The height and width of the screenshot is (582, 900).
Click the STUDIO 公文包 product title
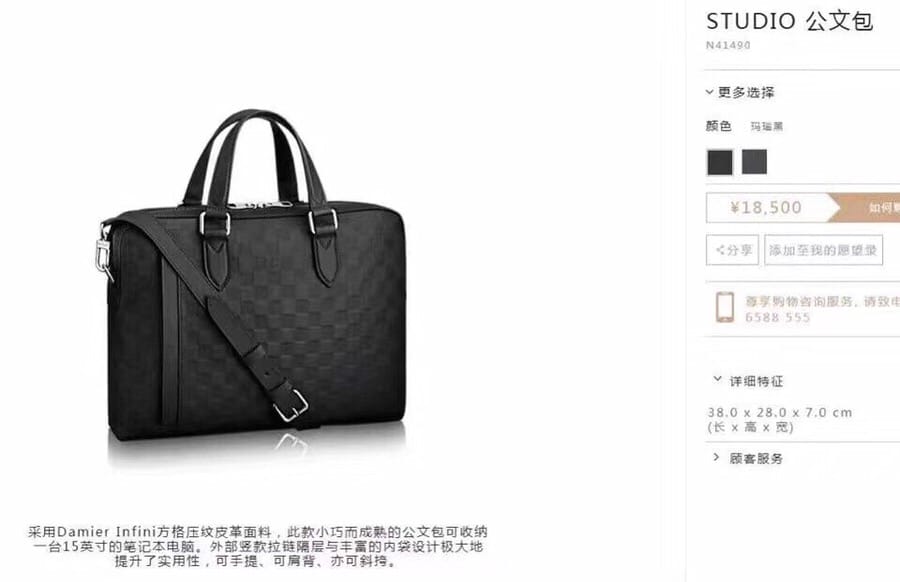[x=789, y=21]
